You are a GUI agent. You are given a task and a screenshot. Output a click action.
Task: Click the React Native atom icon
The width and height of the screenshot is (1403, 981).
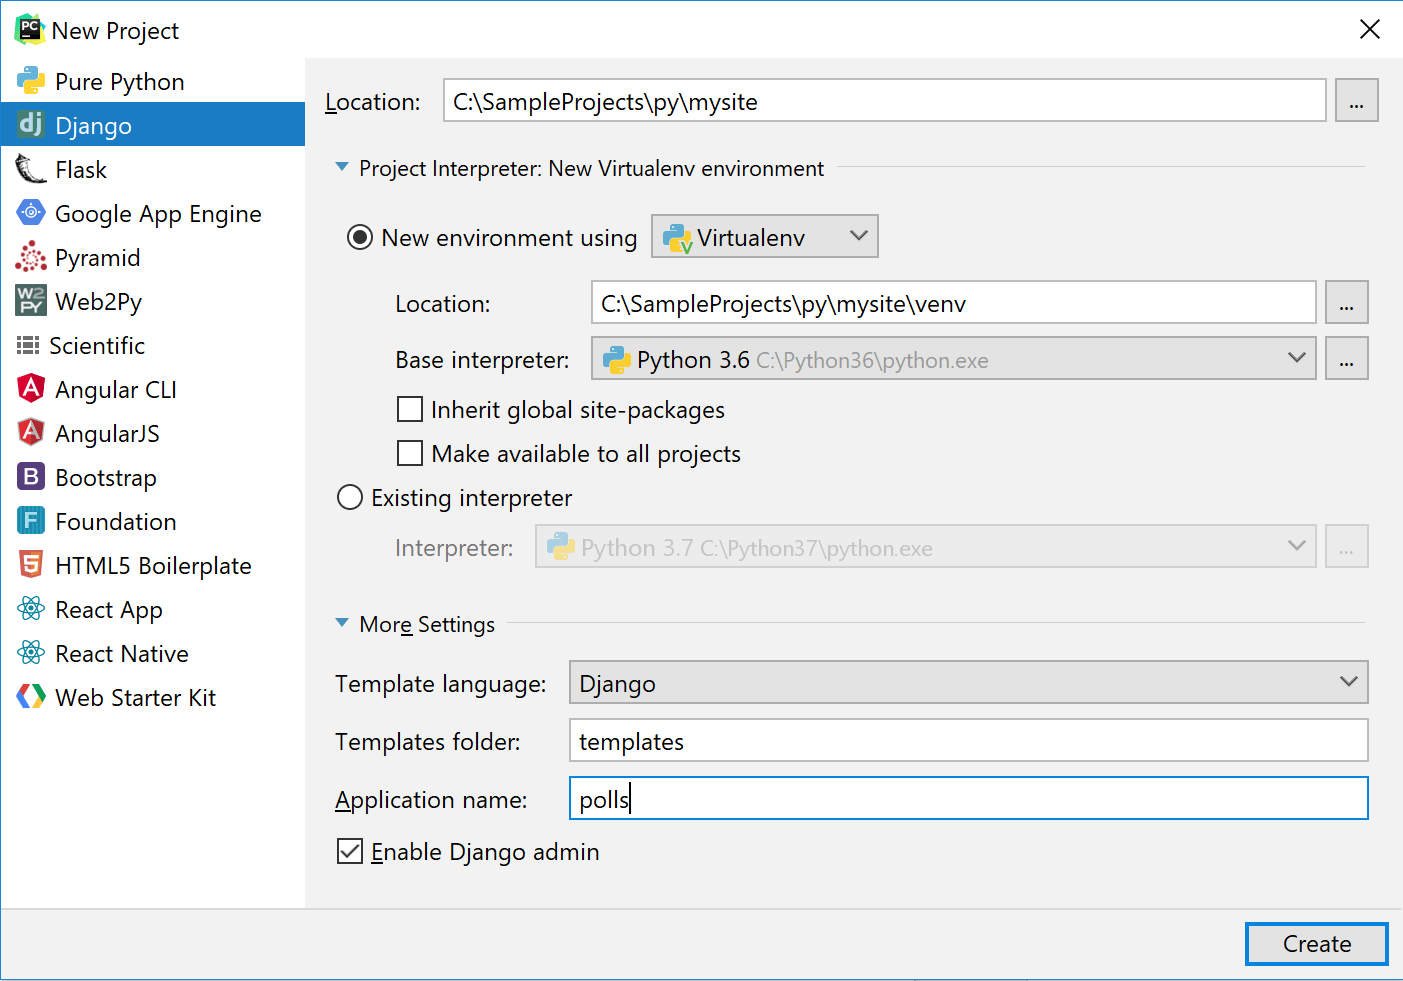coord(31,652)
